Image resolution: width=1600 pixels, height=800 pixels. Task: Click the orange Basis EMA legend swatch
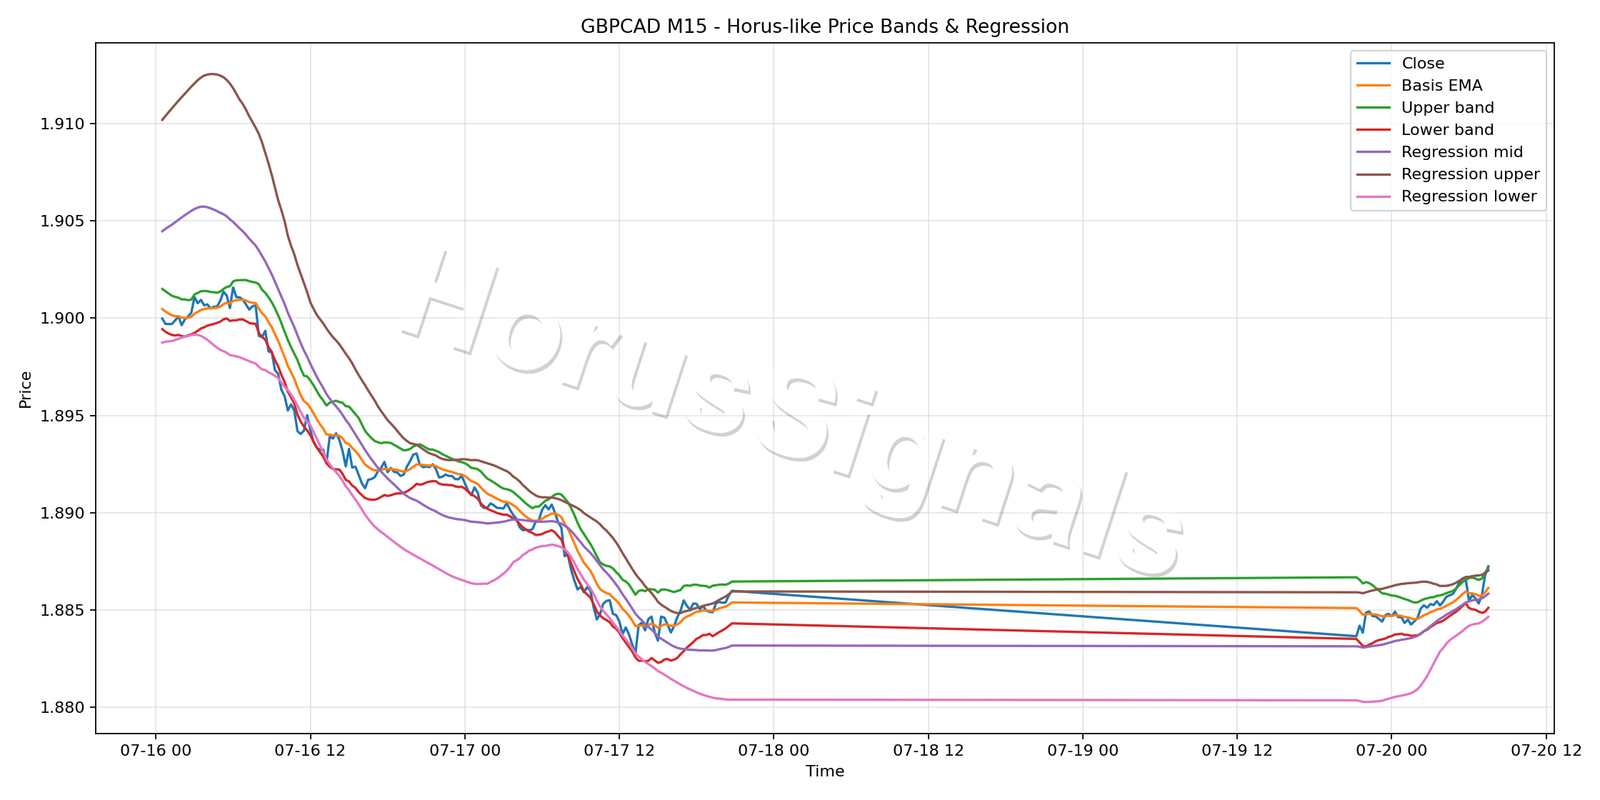point(1374,86)
